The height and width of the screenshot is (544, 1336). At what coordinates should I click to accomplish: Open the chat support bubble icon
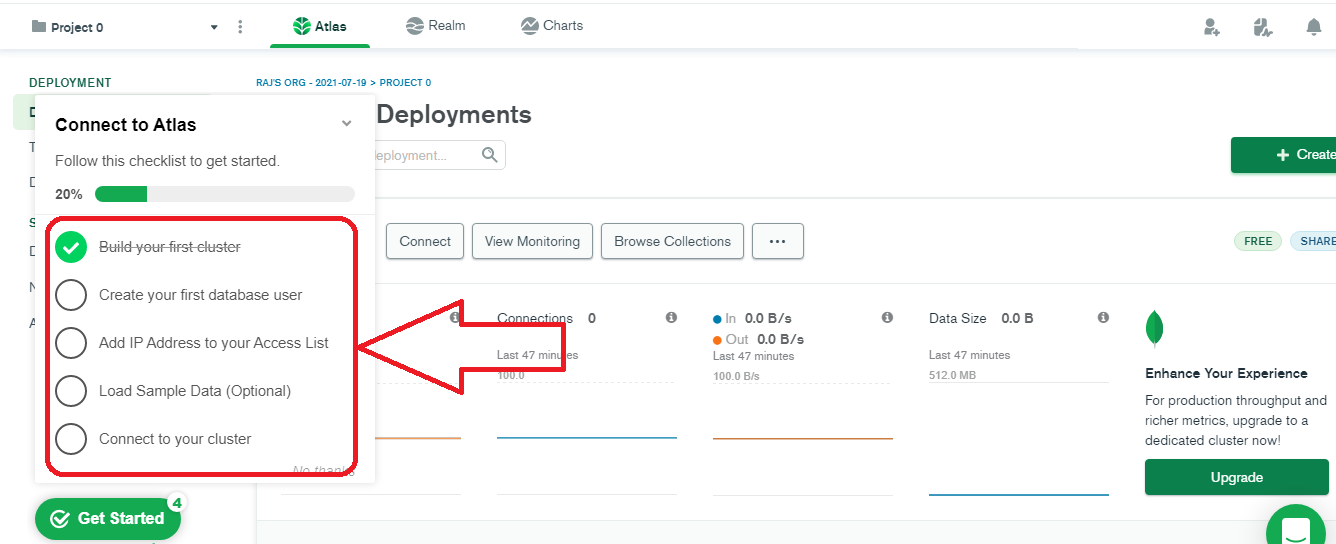1296,526
